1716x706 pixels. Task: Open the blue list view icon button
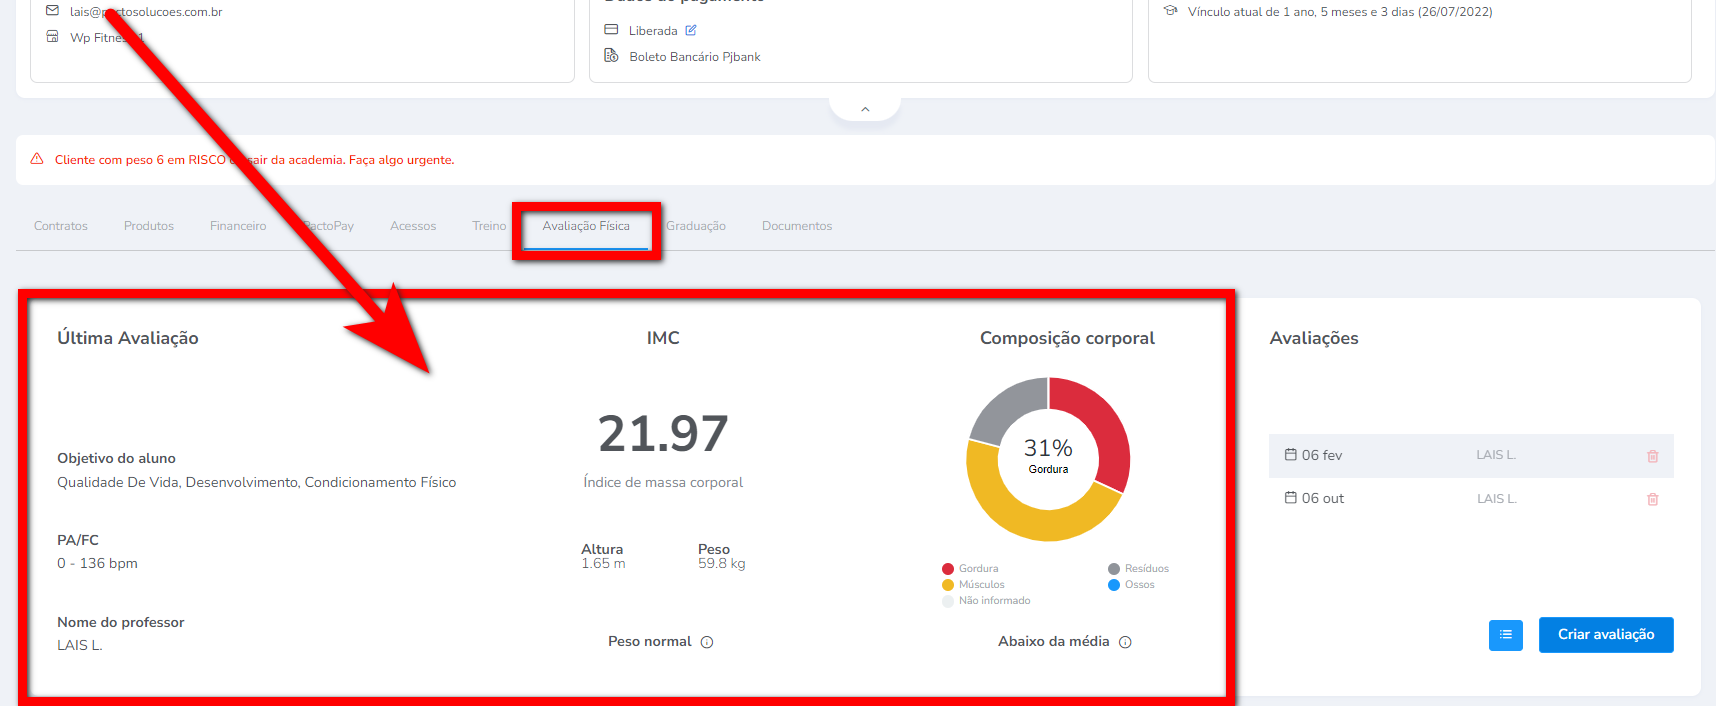[1505, 635]
